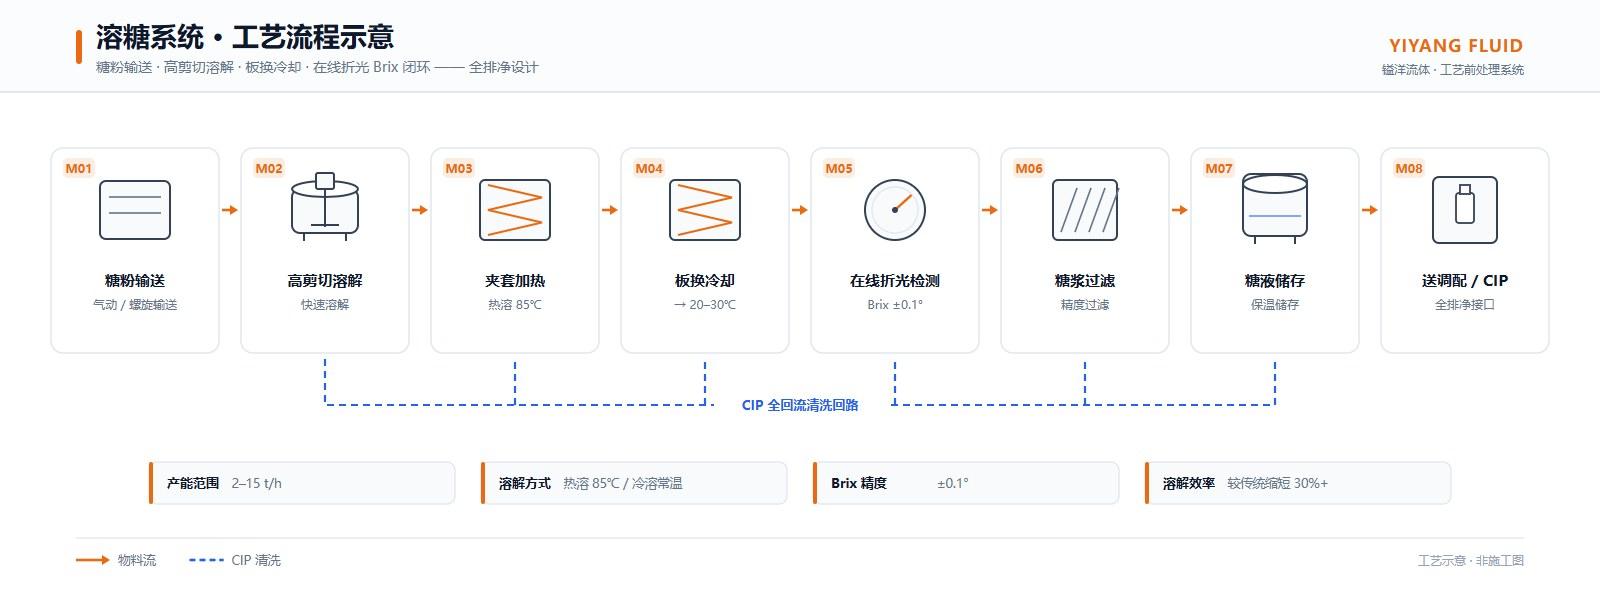
Task: Click the Brix 精度 ±0.1° spec box
Action: point(966,483)
